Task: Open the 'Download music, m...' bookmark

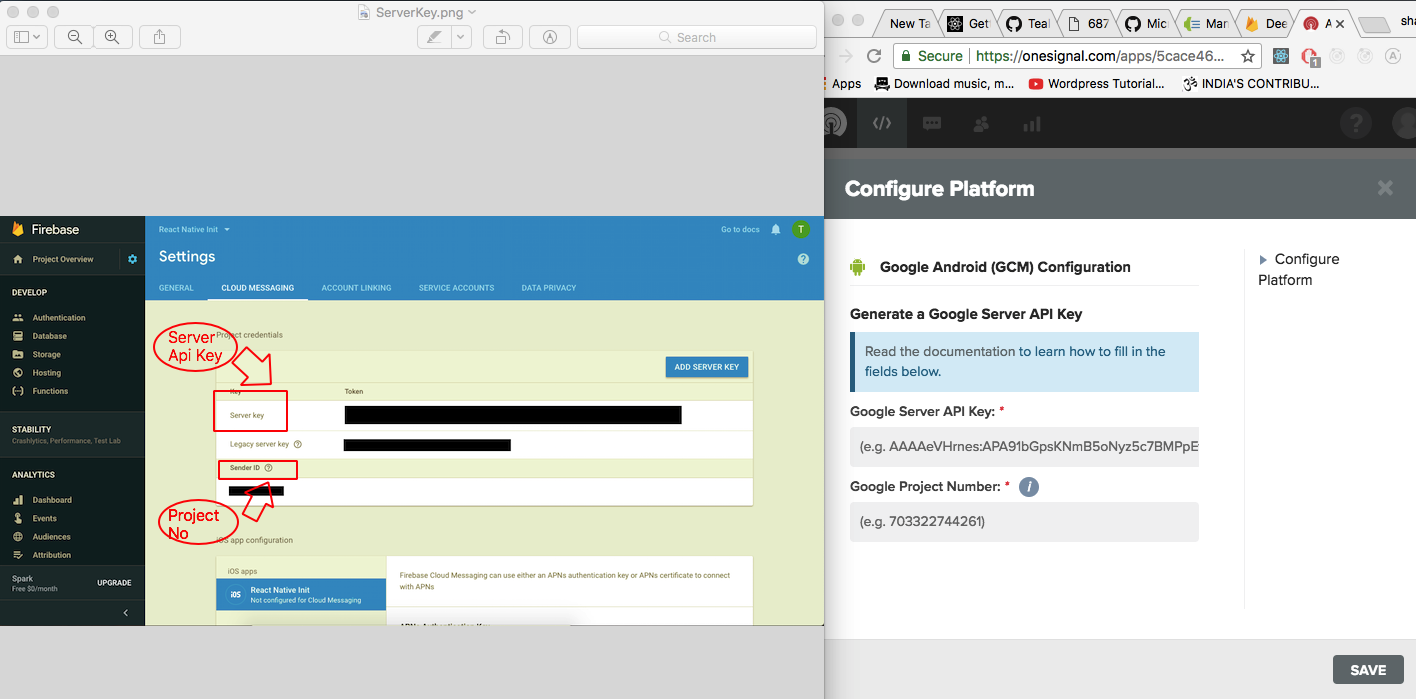Action: pyautogui.click(x=945, y=84)
